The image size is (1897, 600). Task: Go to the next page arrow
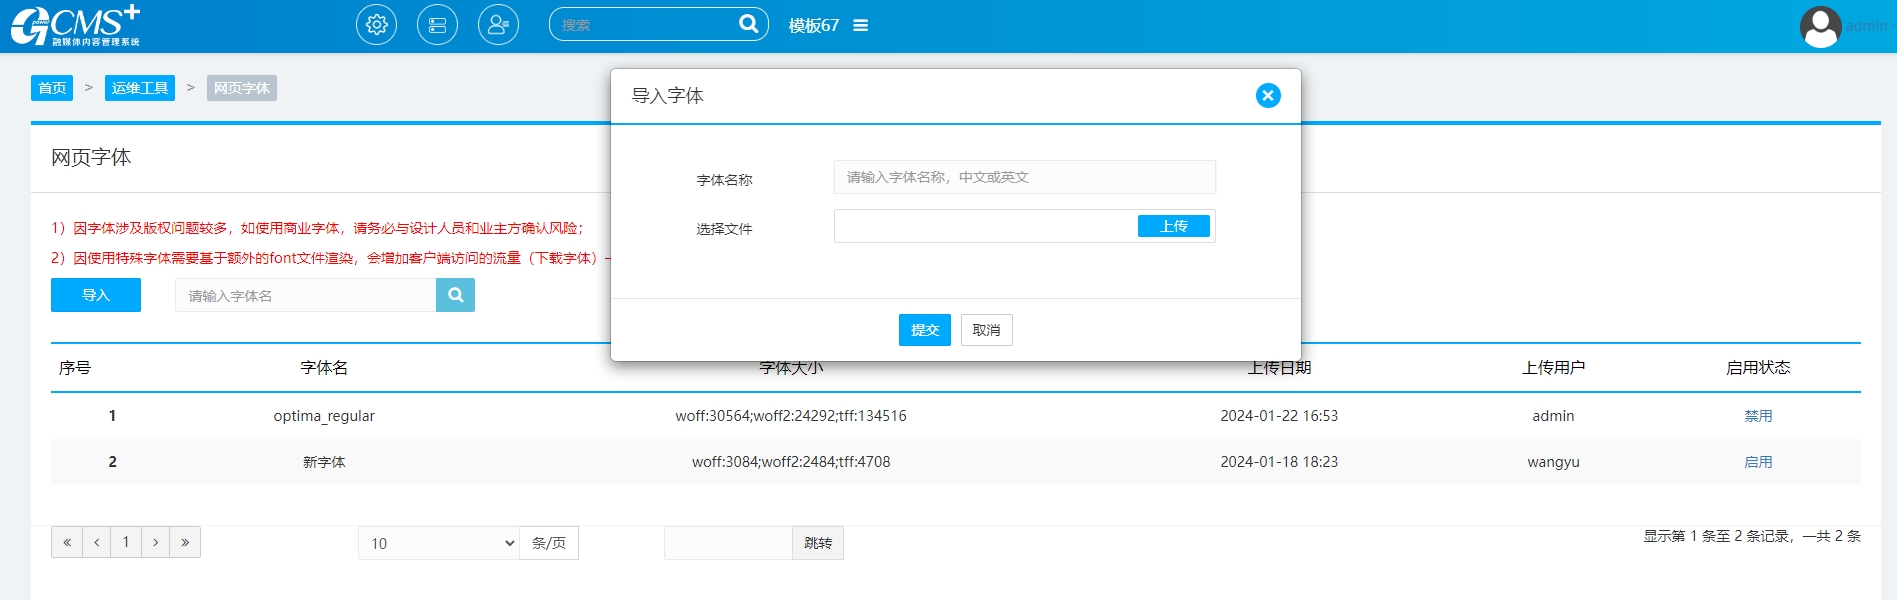coord(155,542)
